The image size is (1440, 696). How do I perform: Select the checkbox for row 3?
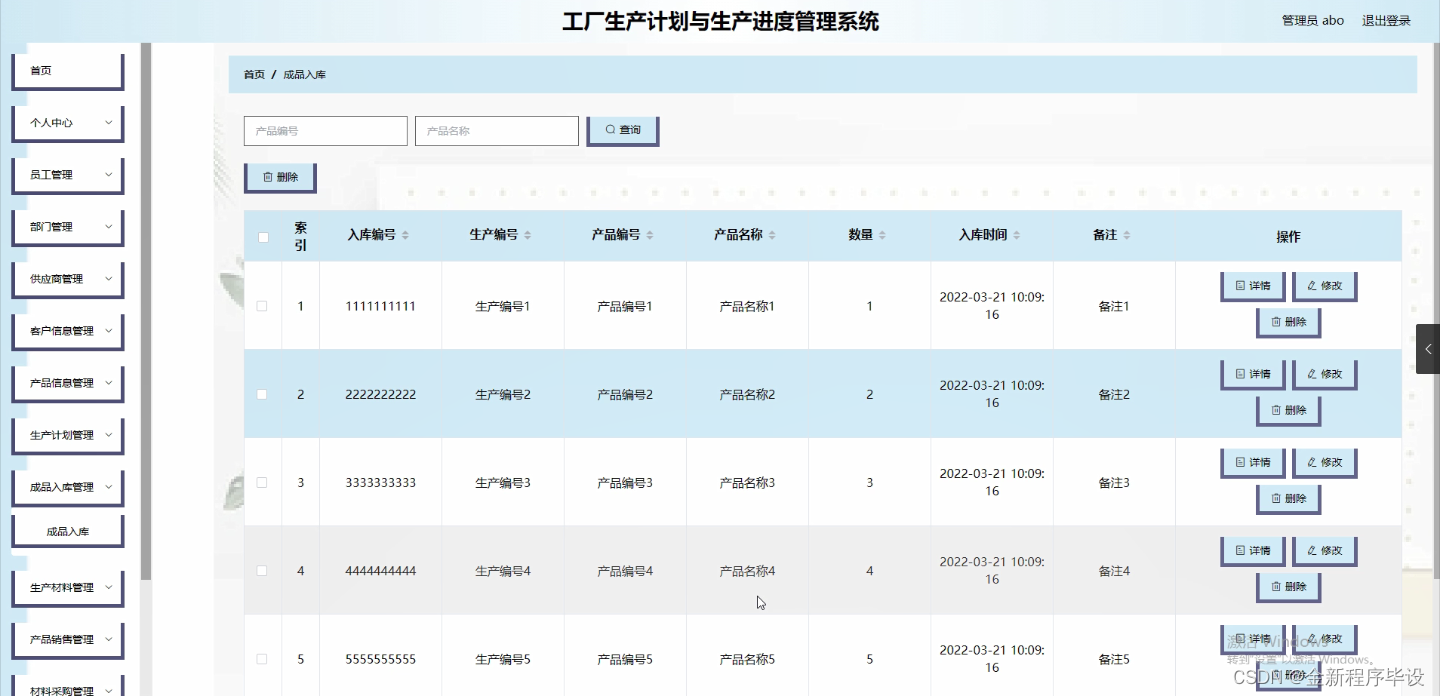(x=261, y=482)
